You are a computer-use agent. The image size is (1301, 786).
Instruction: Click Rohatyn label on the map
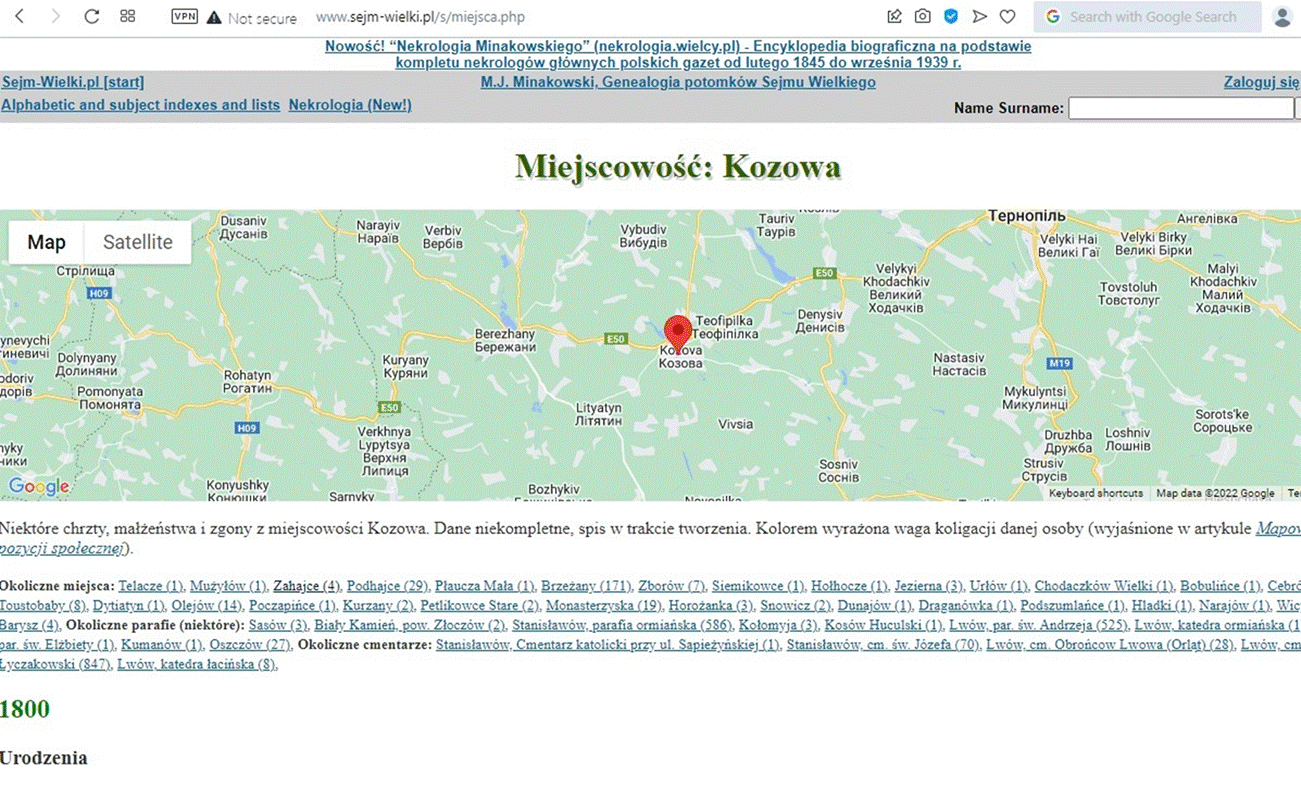tap(247, 383)
